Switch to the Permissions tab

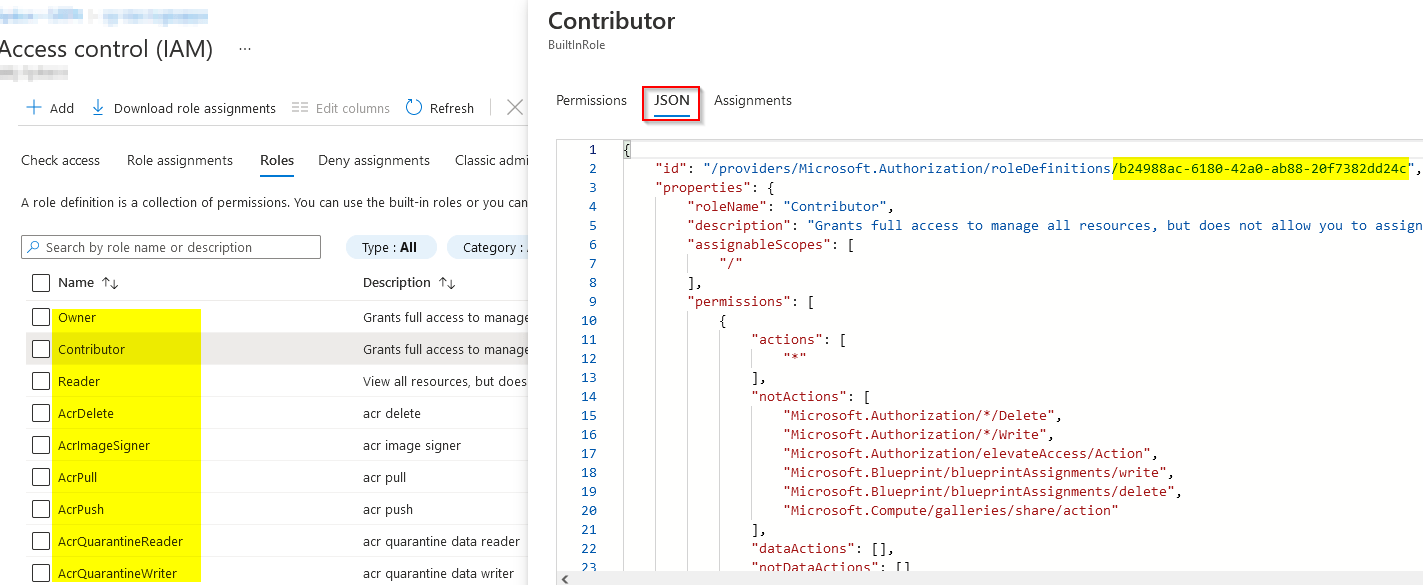coord(591,100)
